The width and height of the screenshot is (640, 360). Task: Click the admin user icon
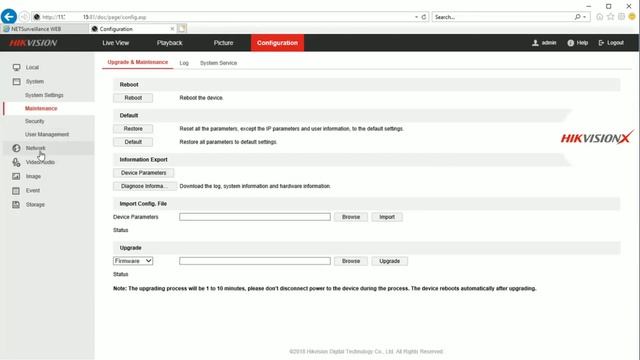point(535,43)
